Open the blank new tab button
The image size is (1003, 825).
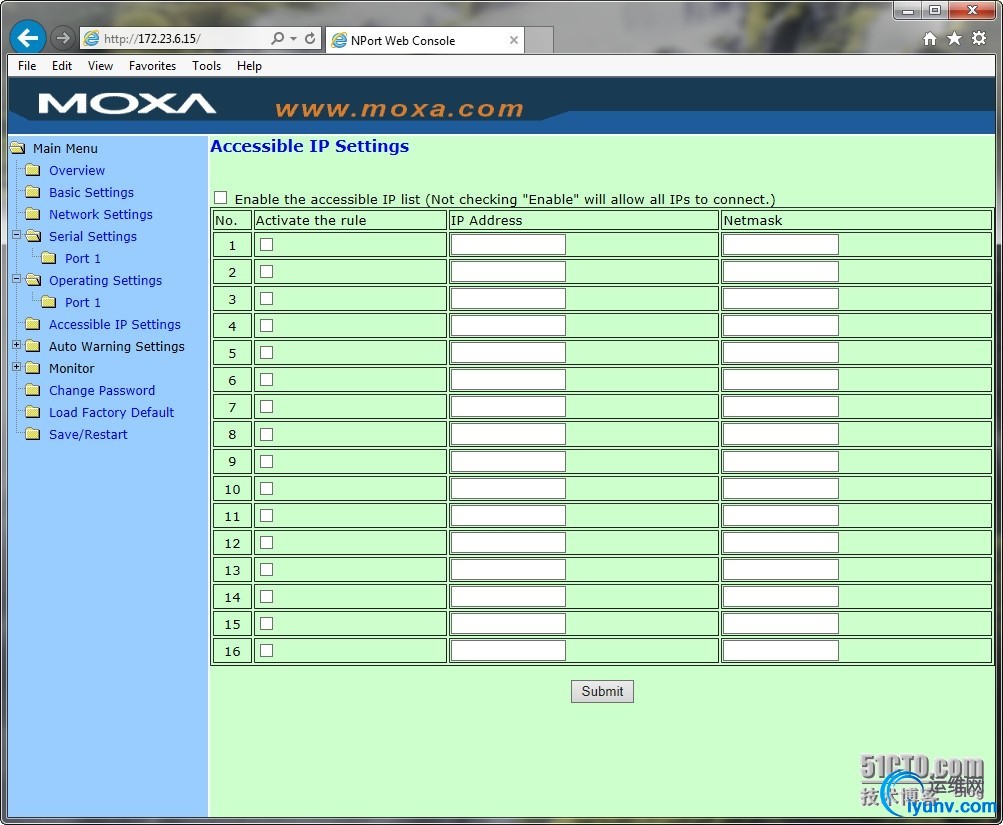point(539,40)
